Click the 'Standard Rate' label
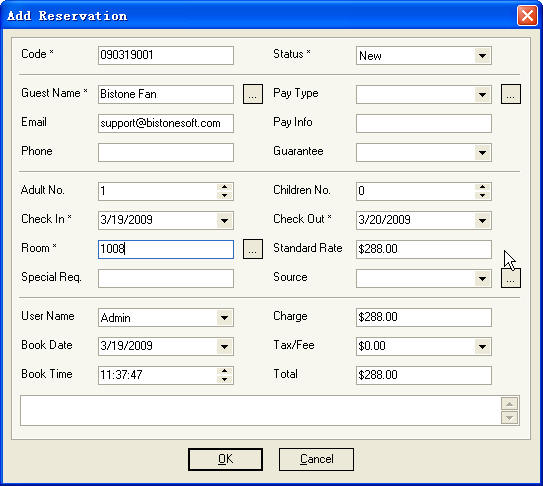This screenshot has height=486, width=543. (x=308, y=248)
